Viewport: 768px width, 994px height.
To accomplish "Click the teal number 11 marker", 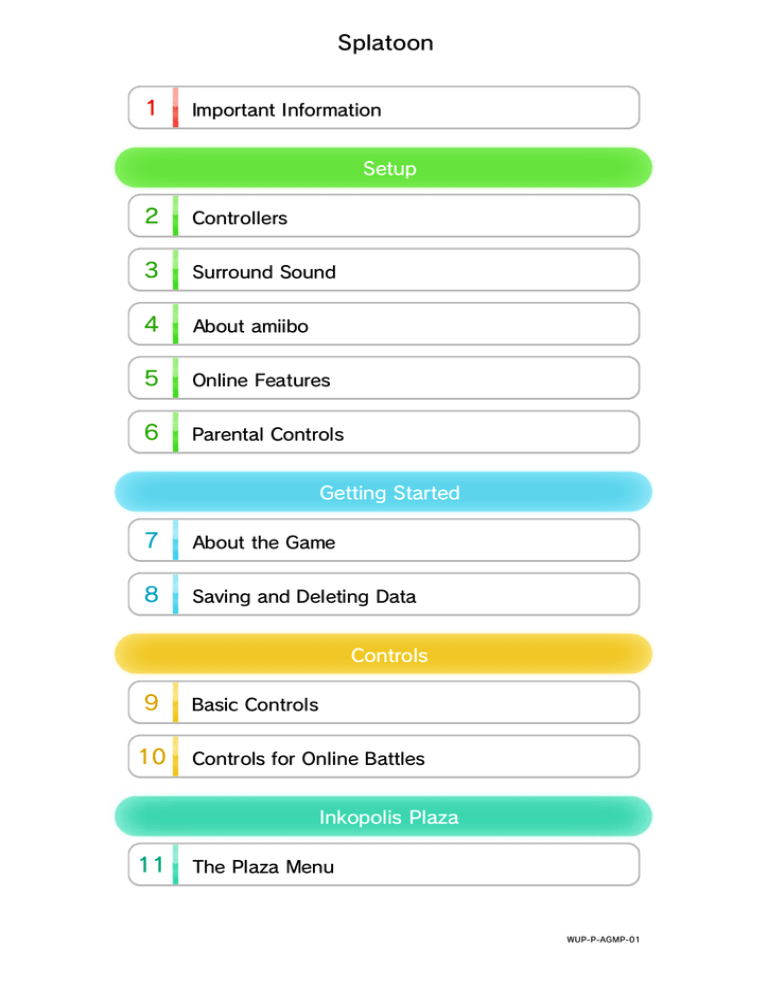I will [151, 865].
